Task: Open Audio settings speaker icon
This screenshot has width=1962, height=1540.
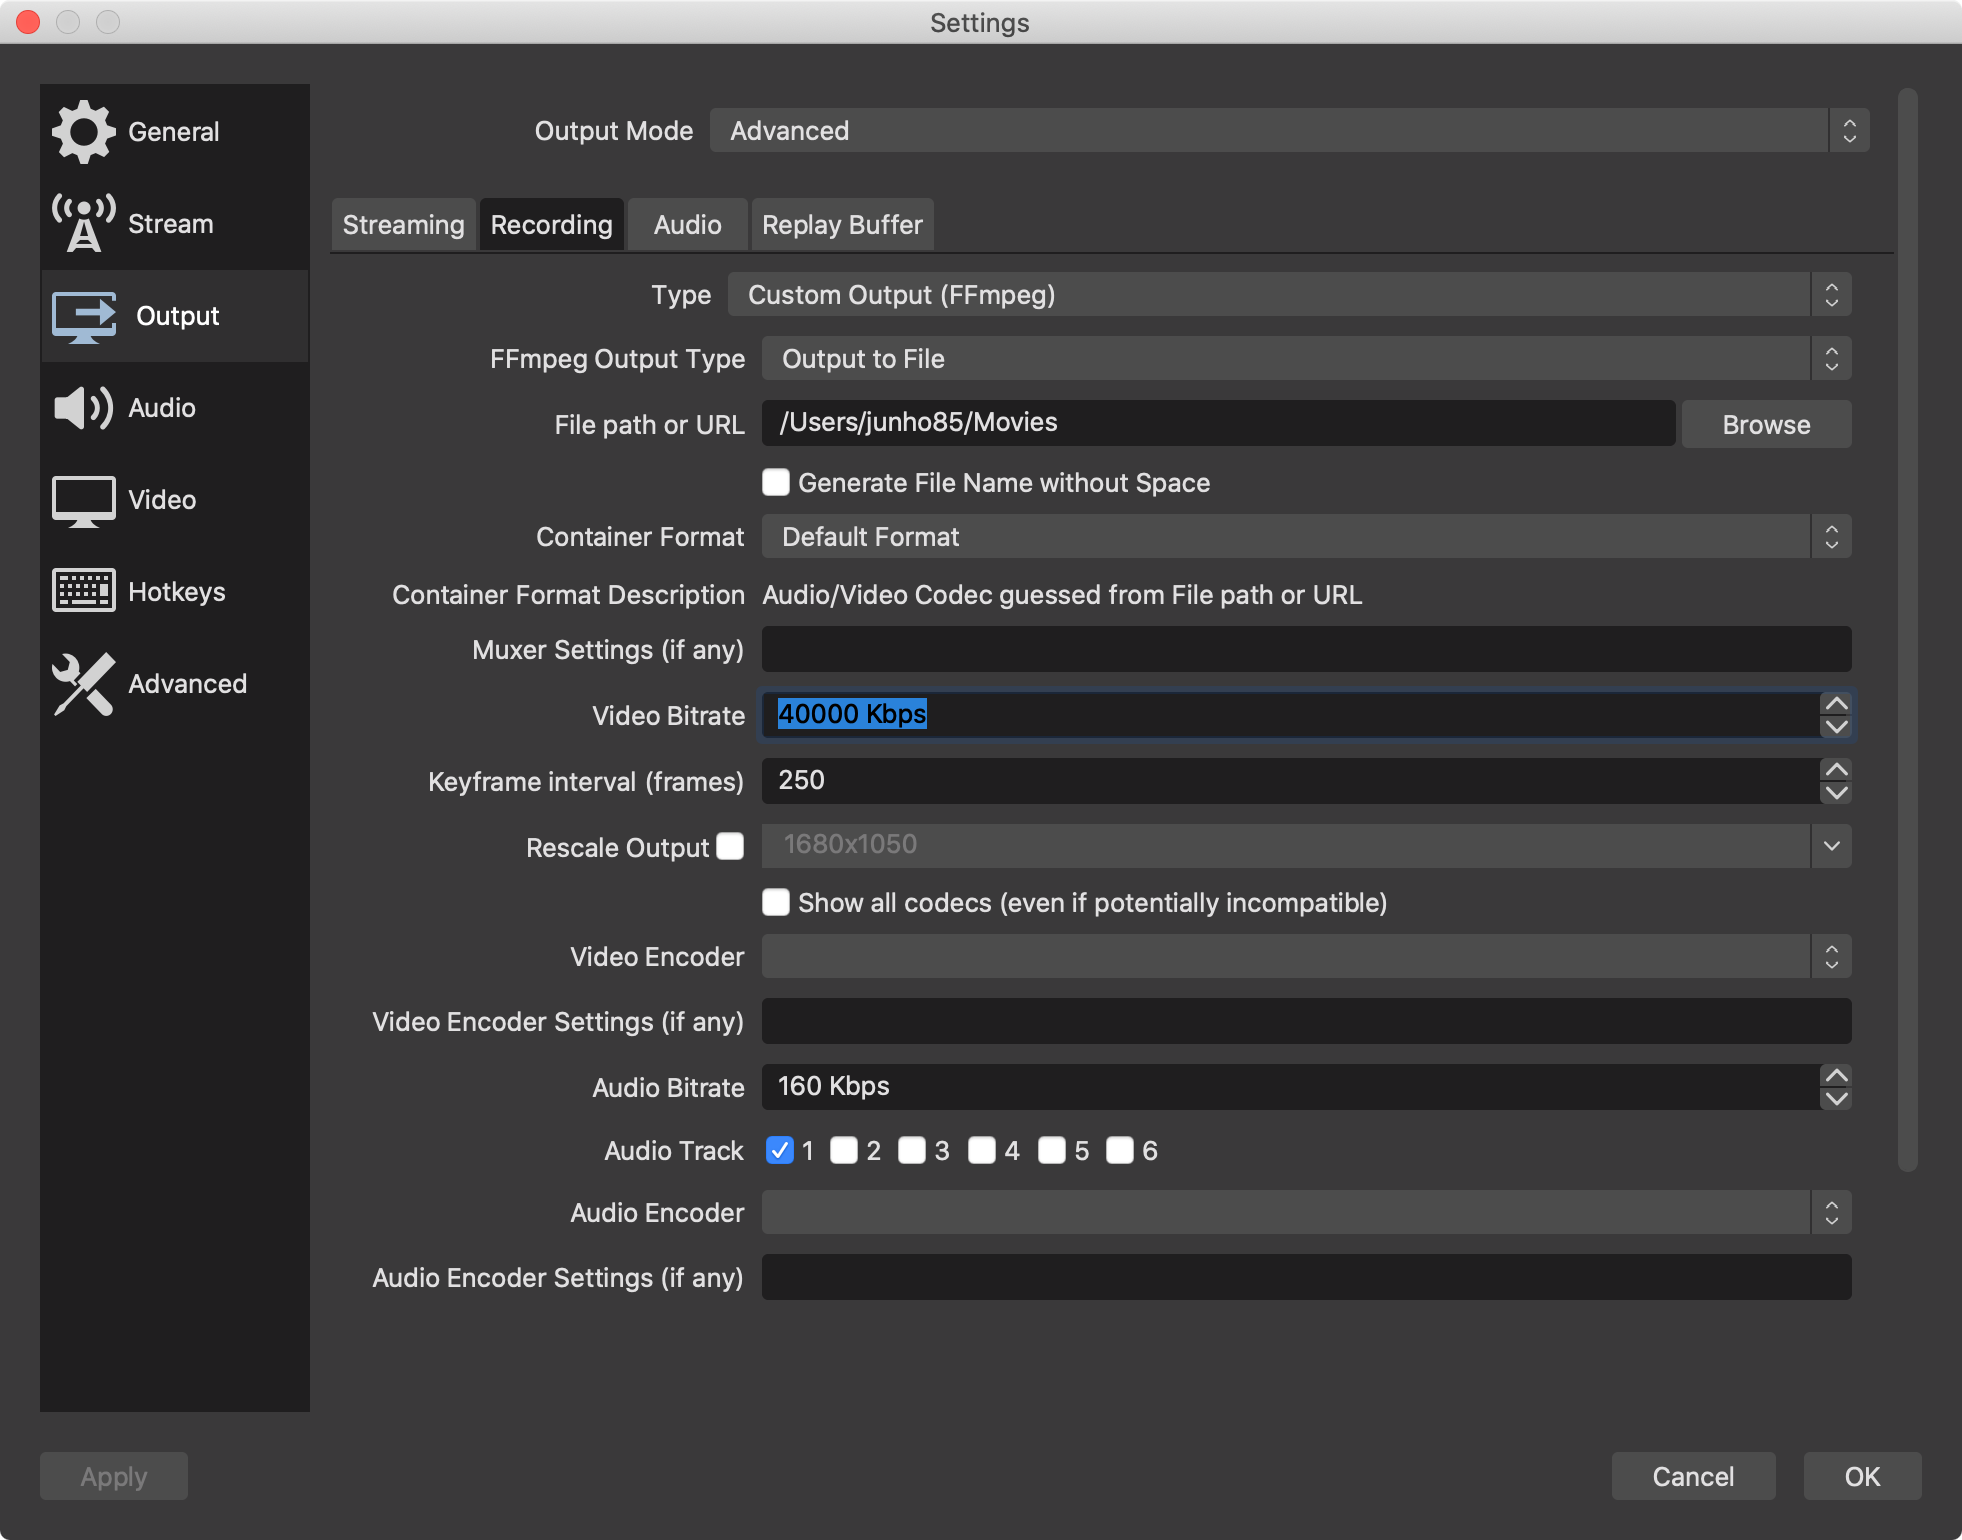Action: pos(84,408)
